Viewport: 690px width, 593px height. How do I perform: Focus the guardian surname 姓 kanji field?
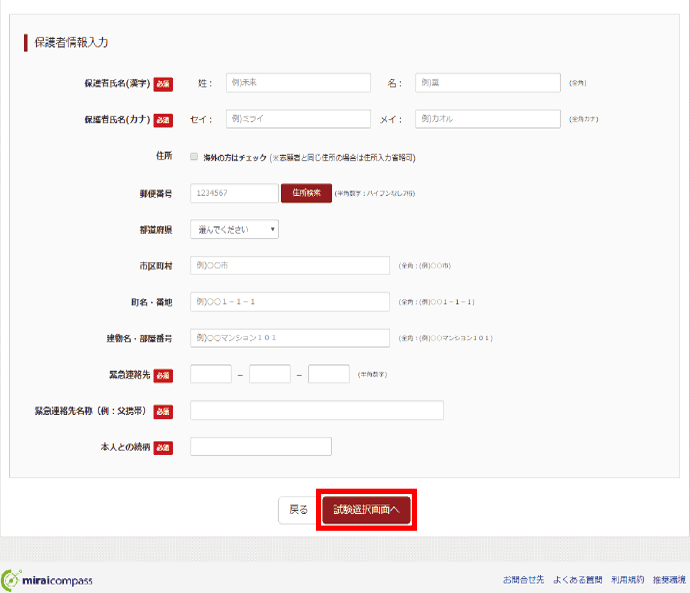point(298,83)
